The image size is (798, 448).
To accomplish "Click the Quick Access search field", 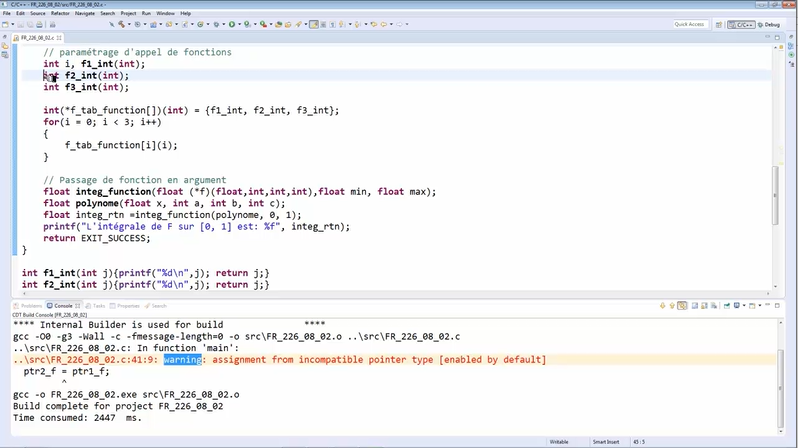I will pos(690,24).
